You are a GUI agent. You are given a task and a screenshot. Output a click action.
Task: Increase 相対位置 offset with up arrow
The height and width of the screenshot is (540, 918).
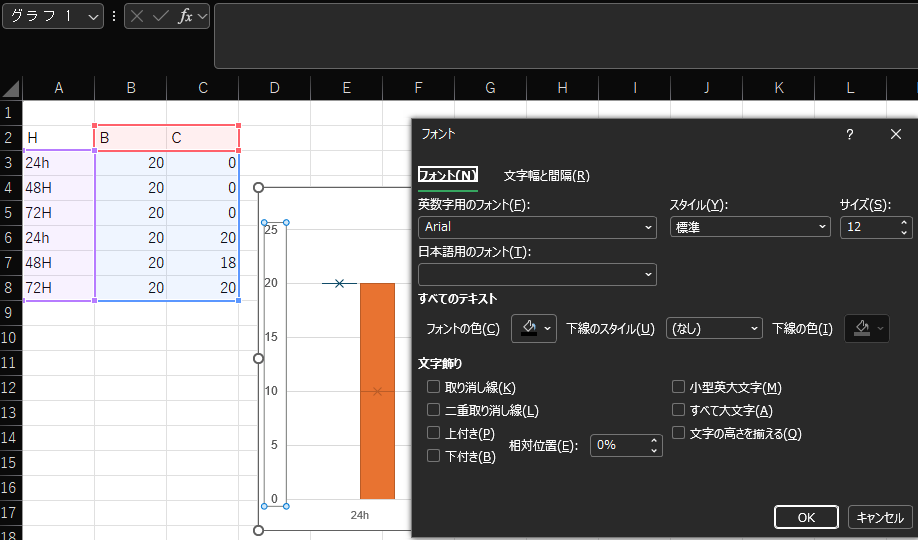click(x=654, y=440)
